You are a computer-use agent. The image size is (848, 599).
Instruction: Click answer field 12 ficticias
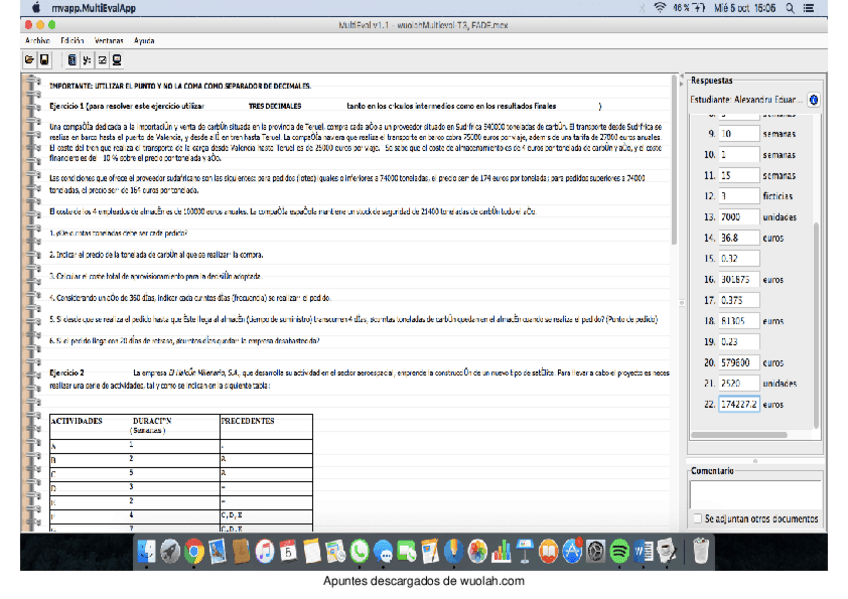click(739, 196)
